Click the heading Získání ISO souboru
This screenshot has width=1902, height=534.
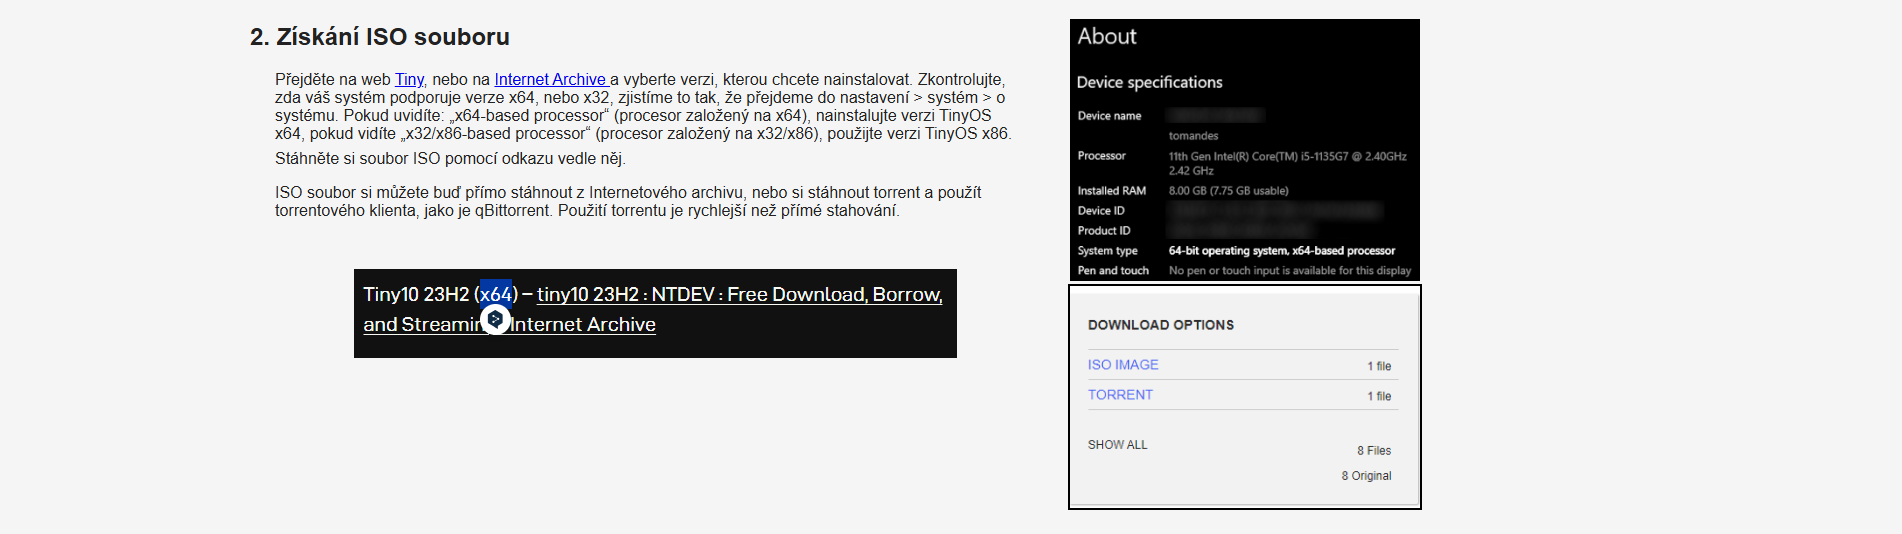pos(380,37)
